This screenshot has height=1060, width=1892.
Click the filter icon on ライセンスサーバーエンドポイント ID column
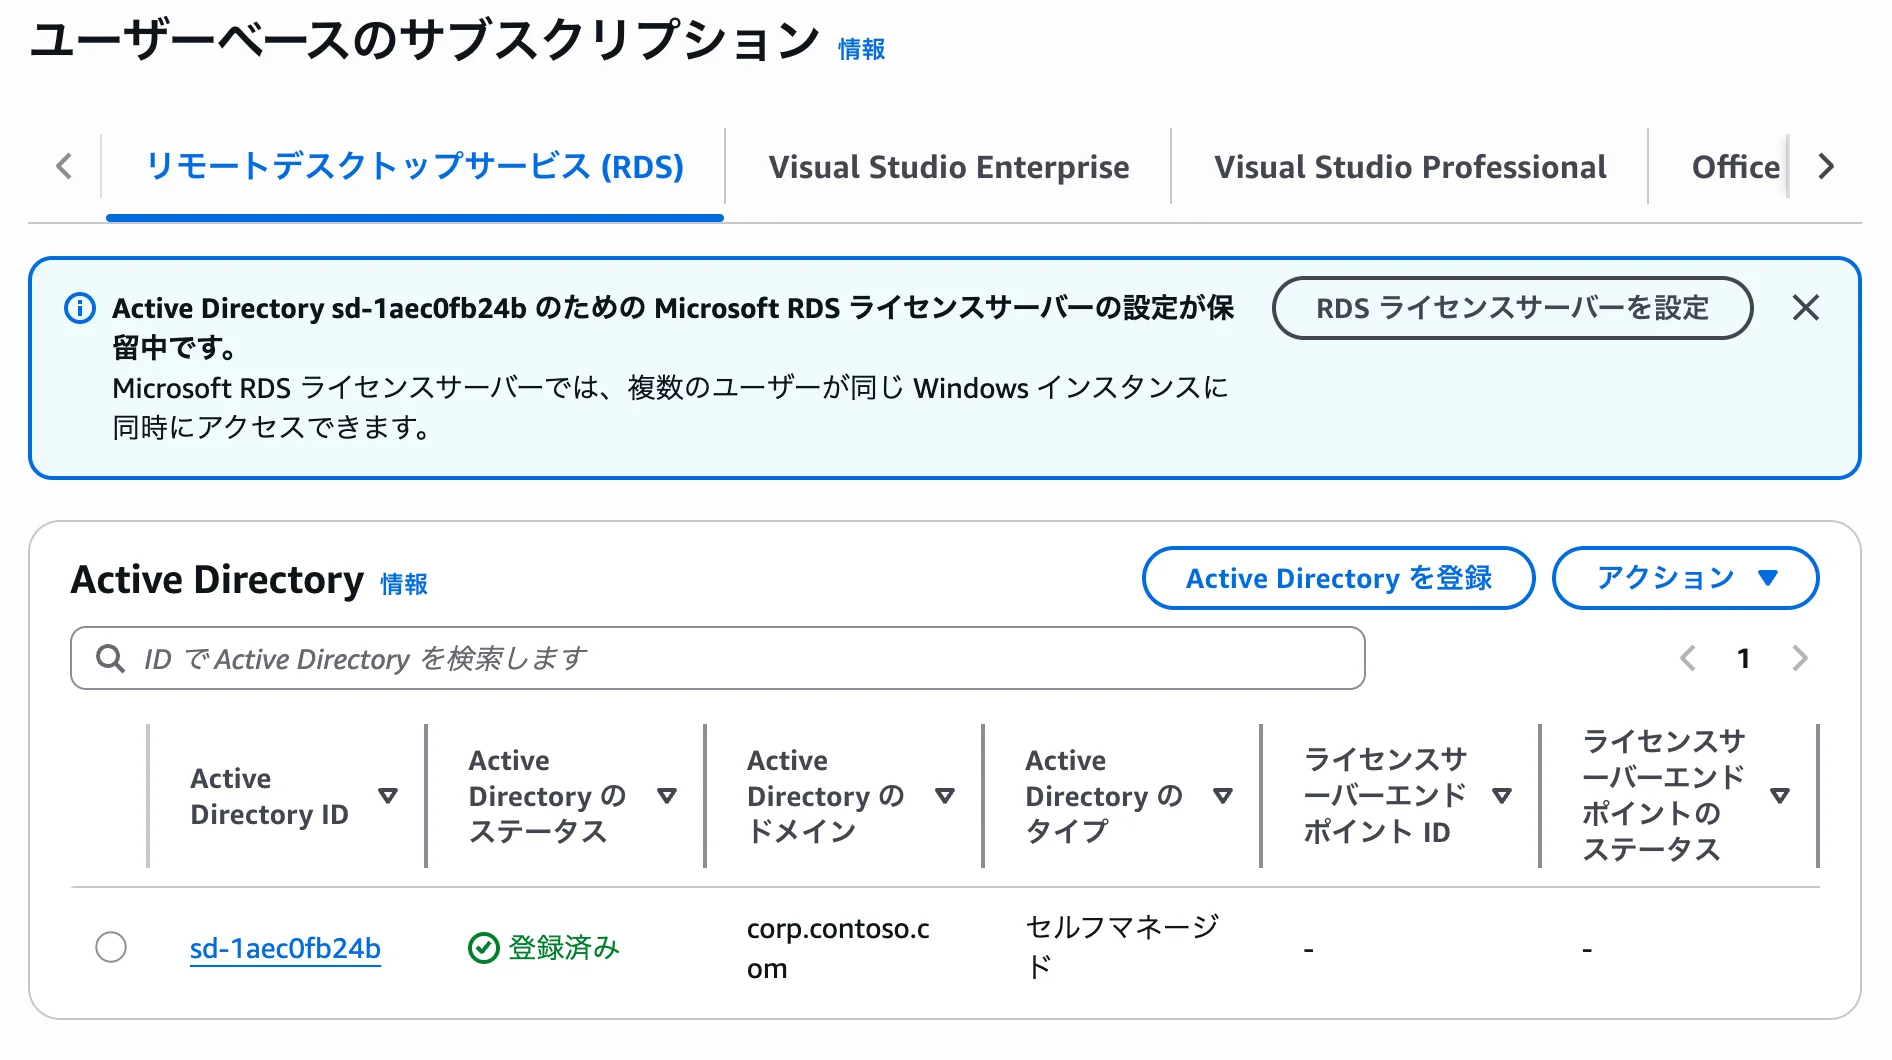(x=1502, y=795)
